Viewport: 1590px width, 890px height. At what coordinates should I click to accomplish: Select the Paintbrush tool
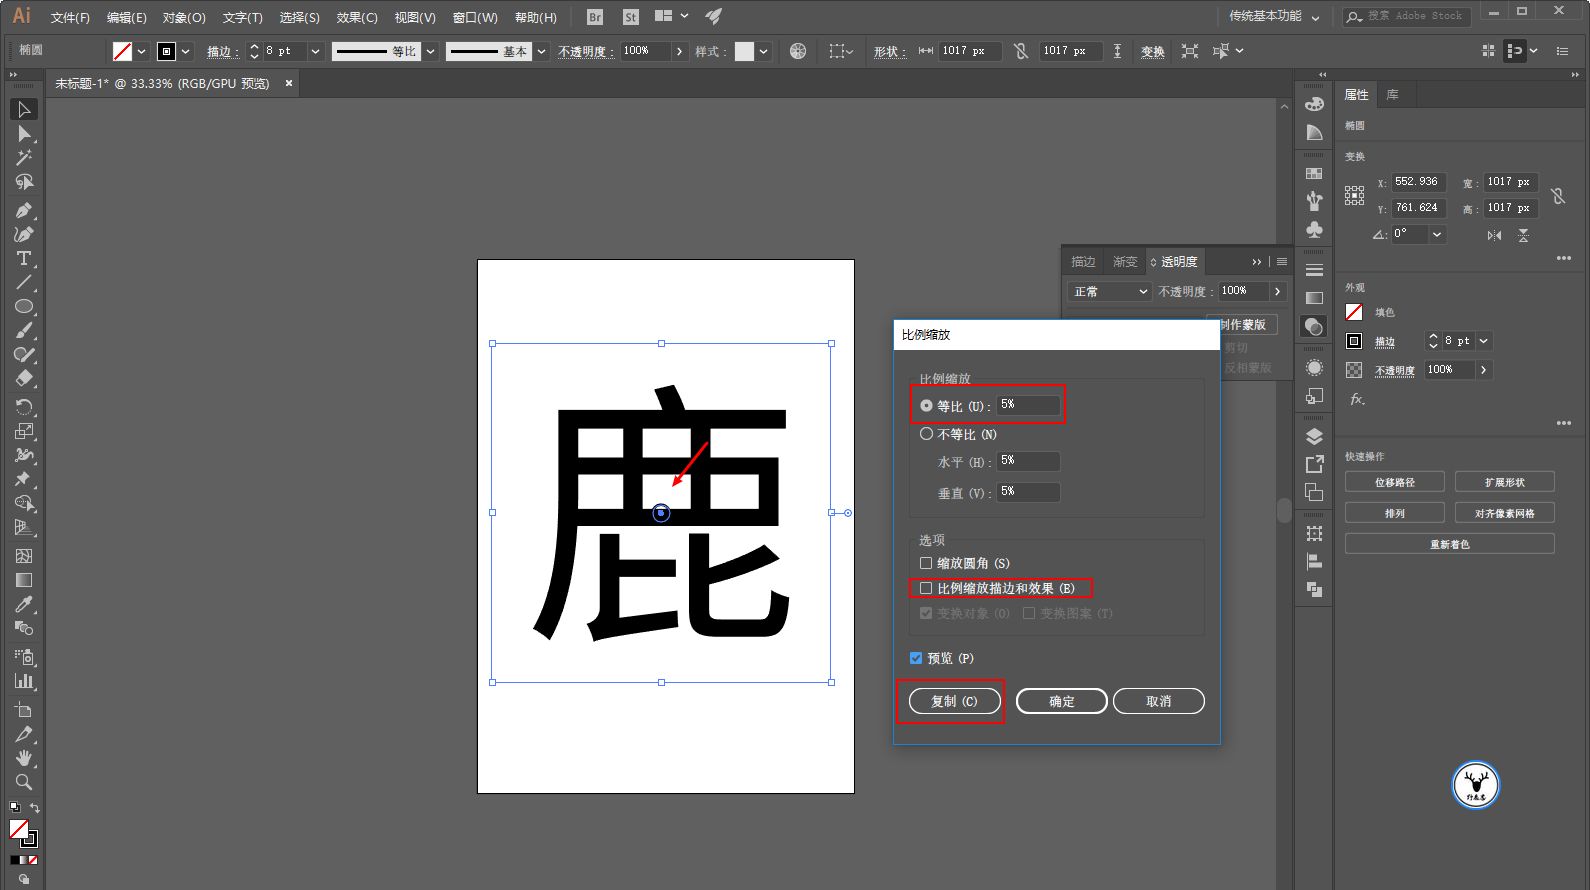24,330
